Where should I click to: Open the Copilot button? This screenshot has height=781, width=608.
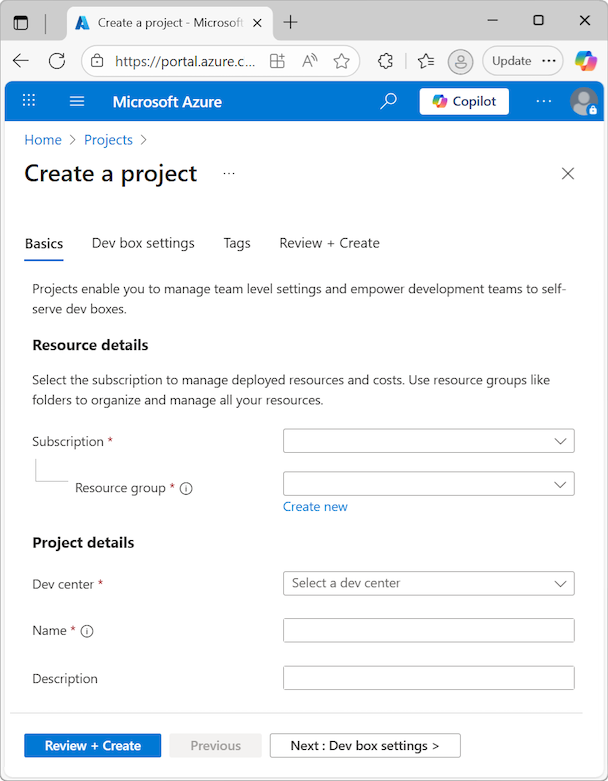coord(464,101)
